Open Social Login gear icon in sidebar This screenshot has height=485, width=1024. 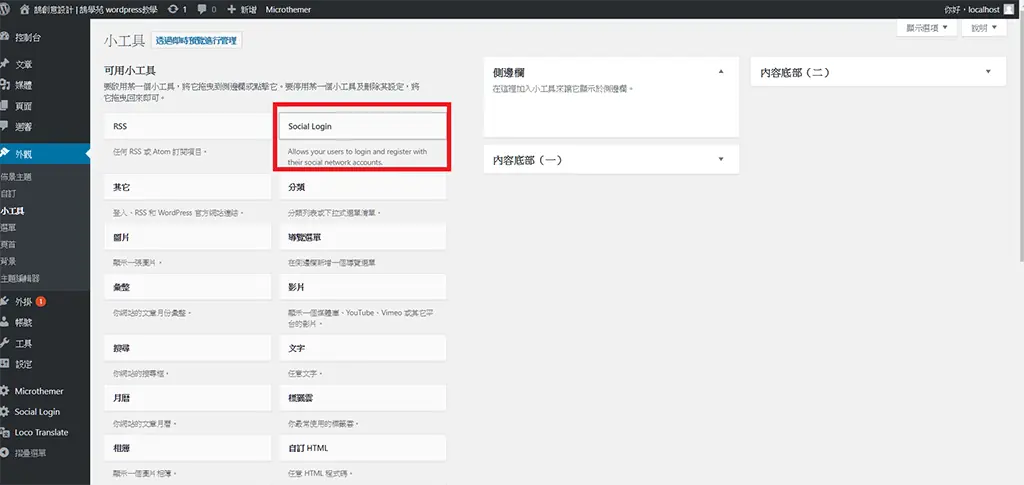point(5,412)
